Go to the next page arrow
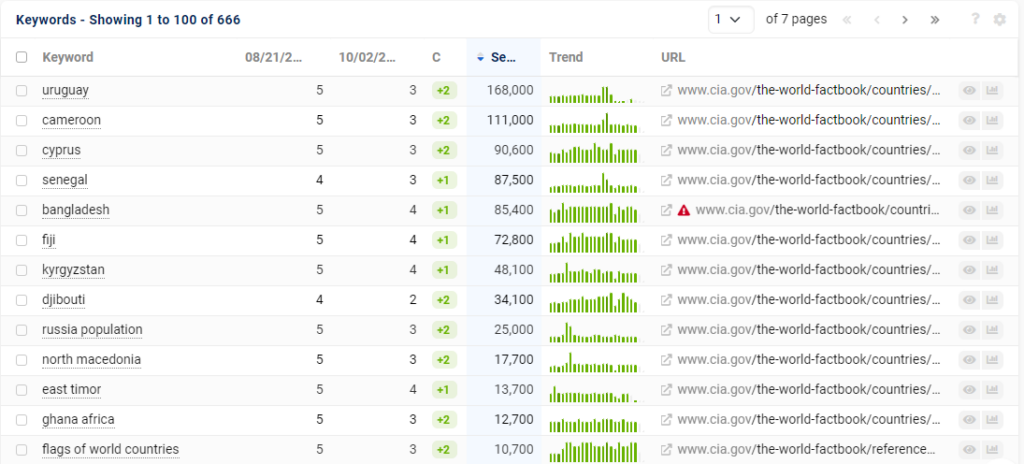This screenshot has height=464, width=1024. [904, 19]
